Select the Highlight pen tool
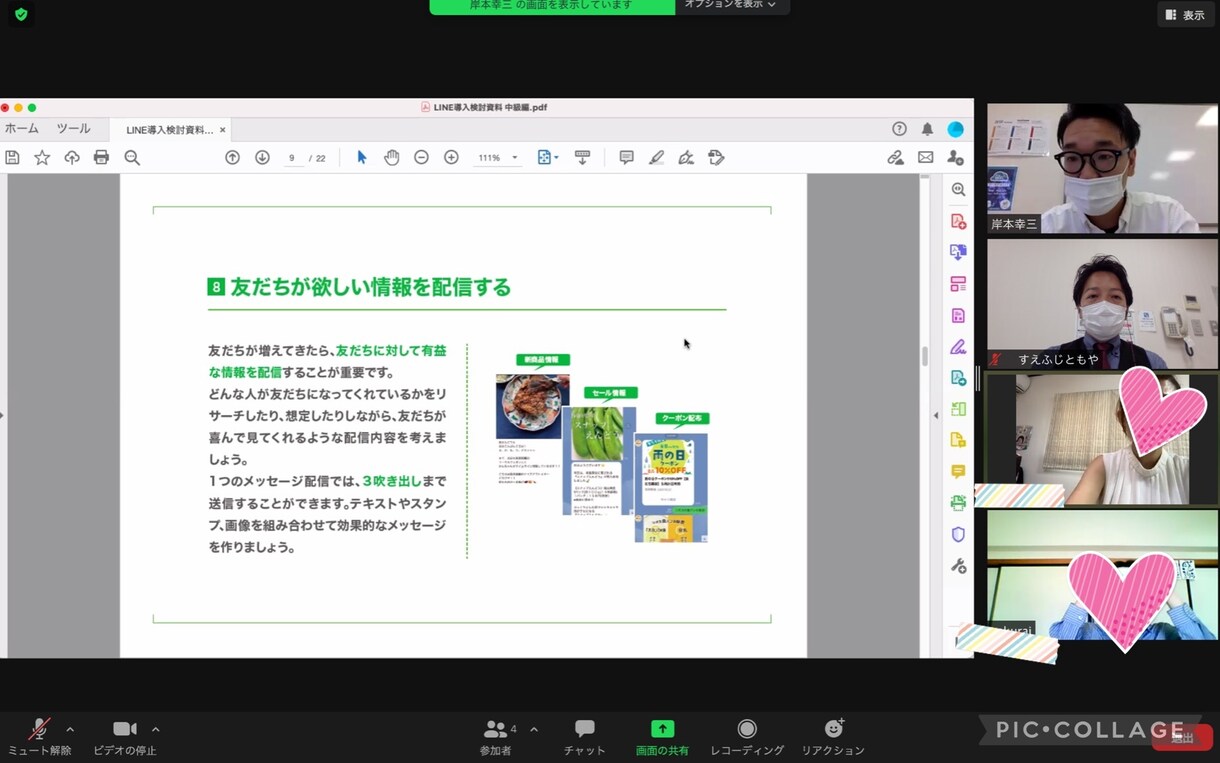1220x763 pixels. point(656,158)
